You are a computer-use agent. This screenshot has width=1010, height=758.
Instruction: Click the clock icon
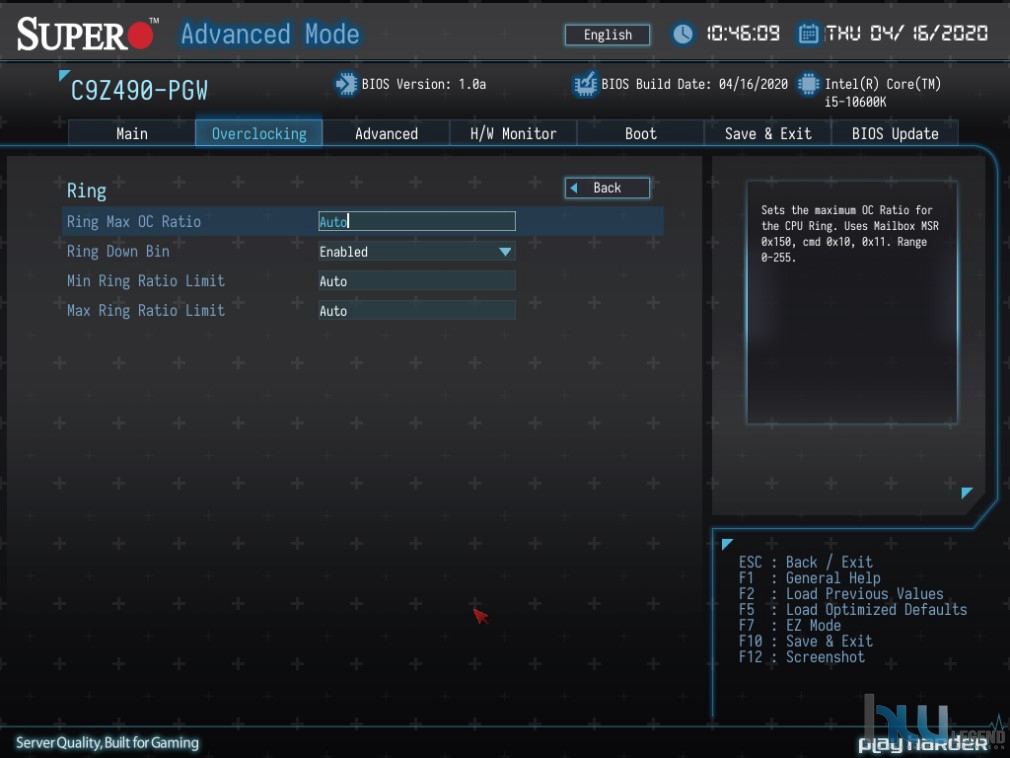[x=683, y=33]
